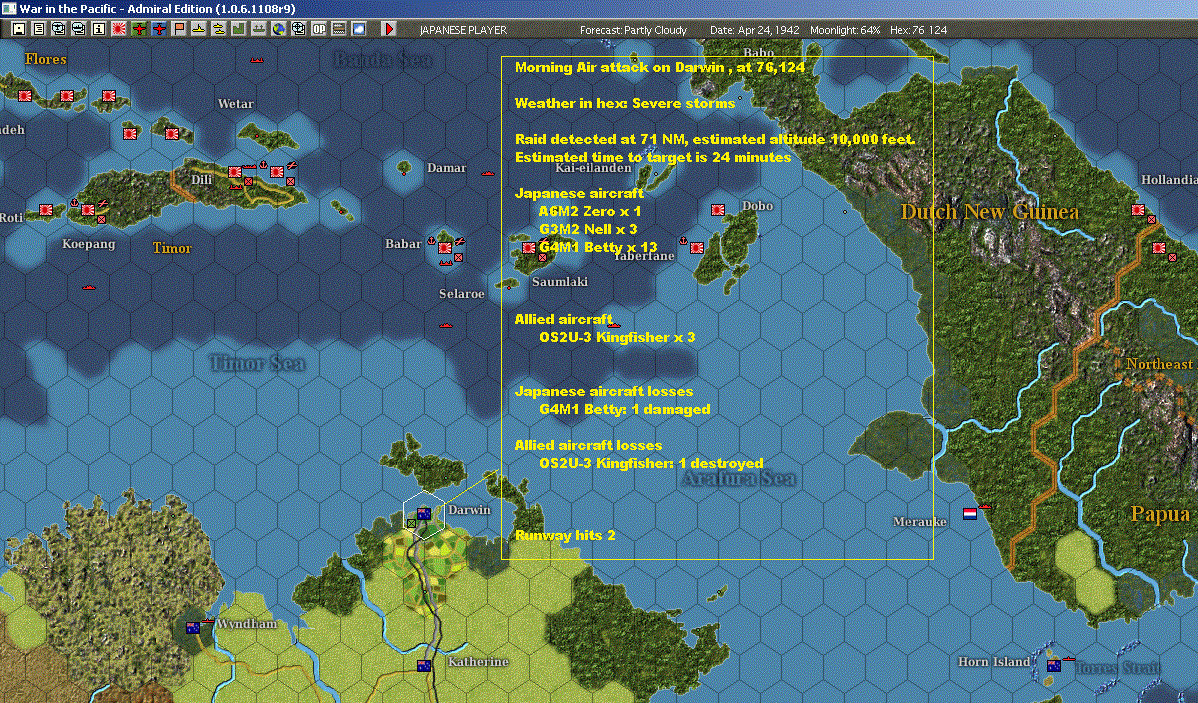Click the Koepang map label

tap(89, 245)
